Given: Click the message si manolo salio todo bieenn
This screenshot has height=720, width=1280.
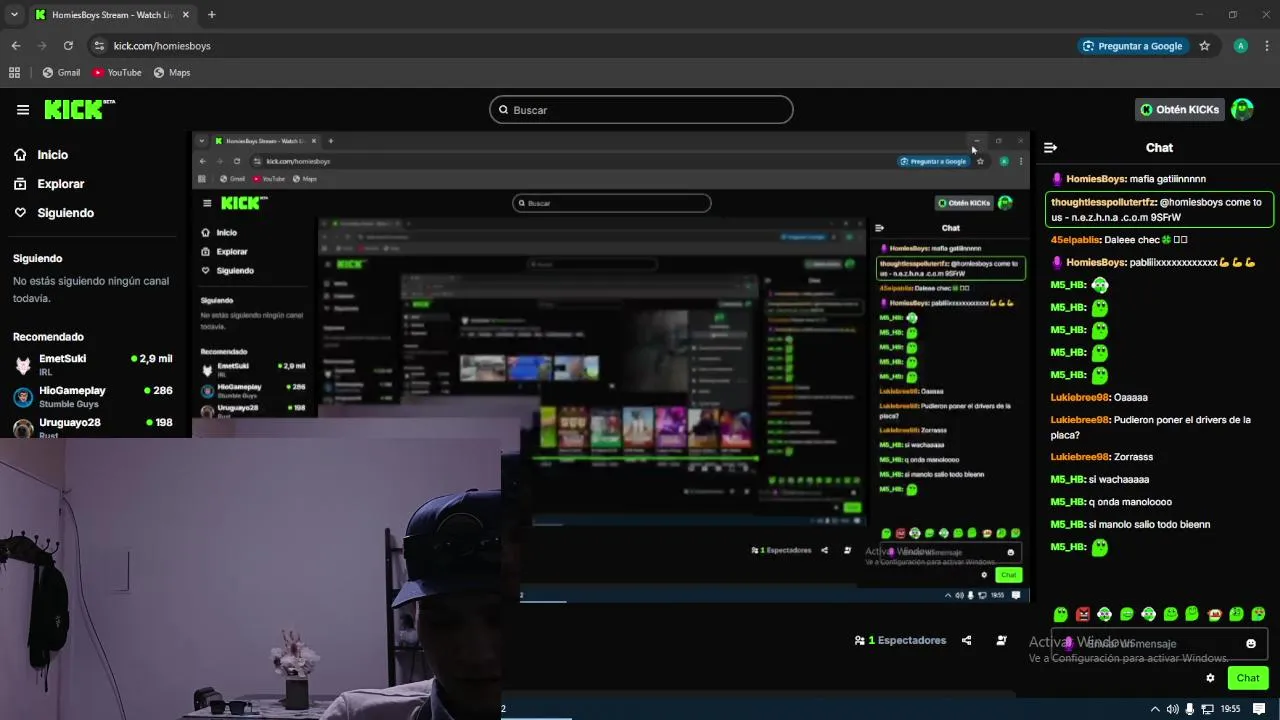Looking at the screenshot, I should coord(1149,524).
